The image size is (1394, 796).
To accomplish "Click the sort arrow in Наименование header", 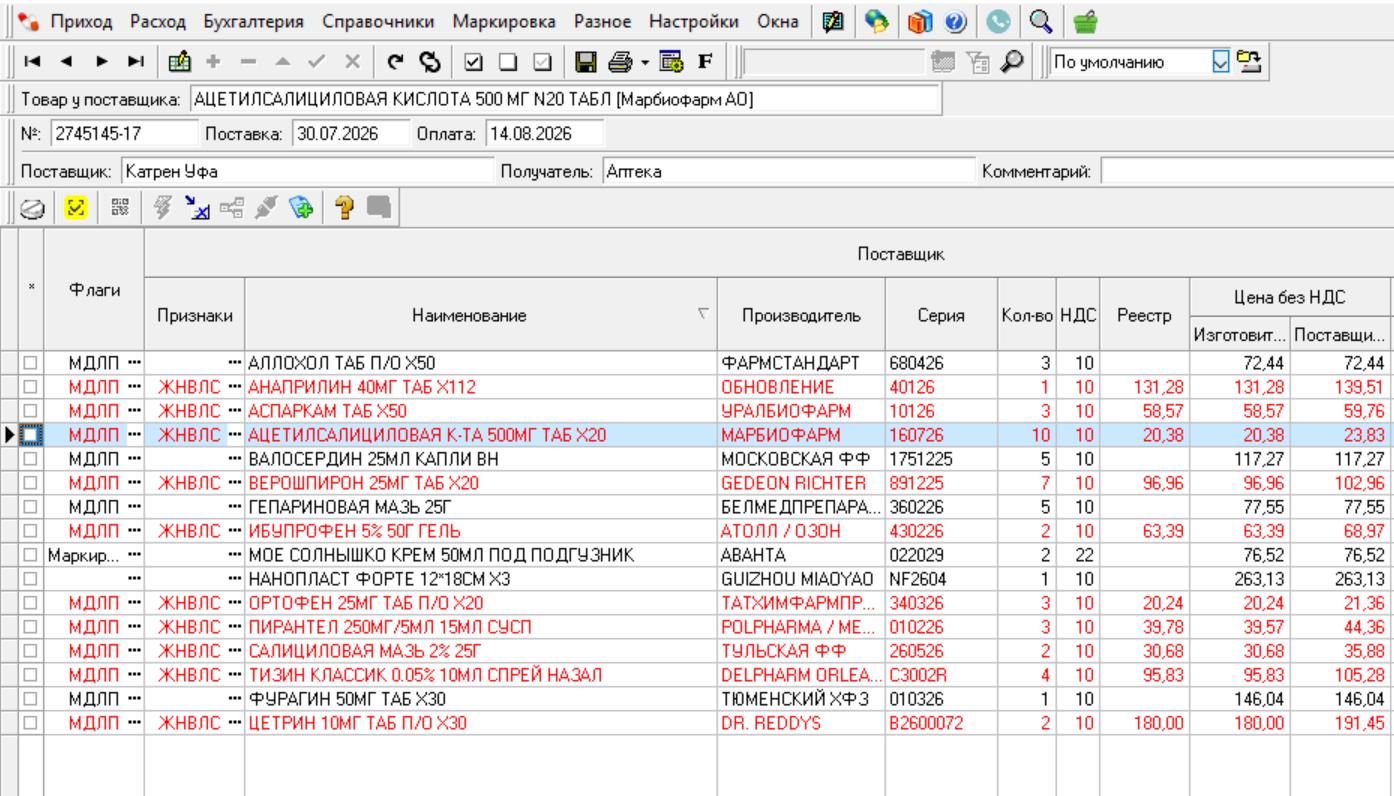I will pos(703,314).
